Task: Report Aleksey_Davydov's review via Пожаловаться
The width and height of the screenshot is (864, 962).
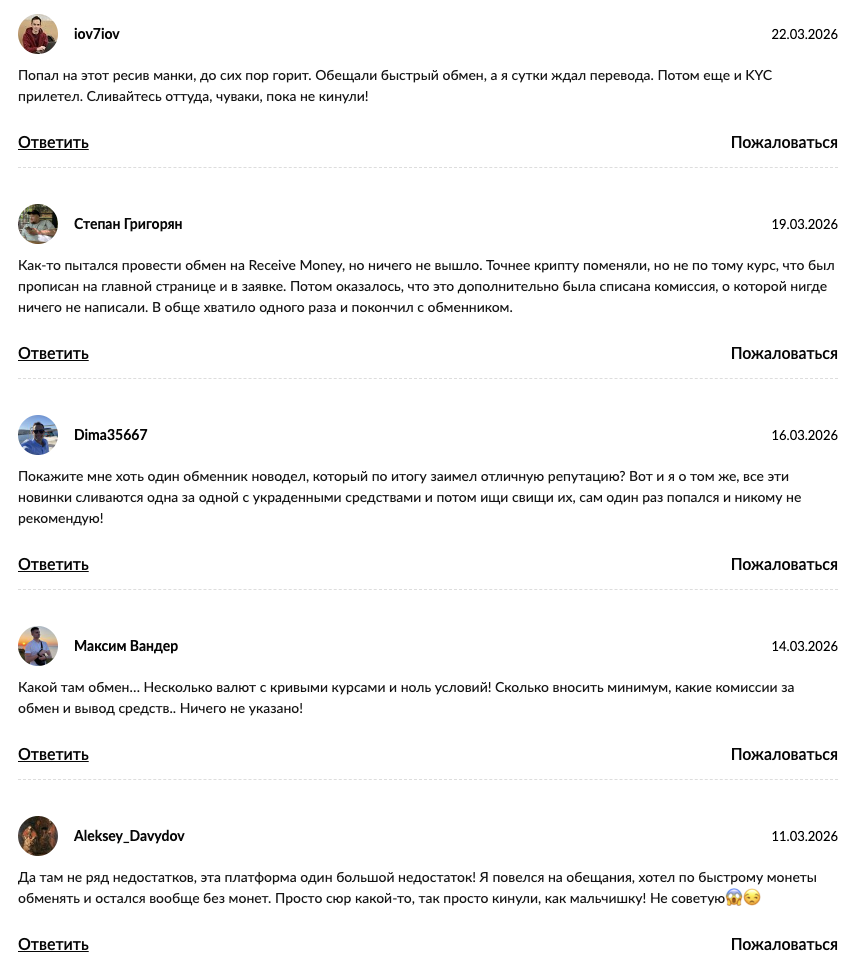Action: click(784, 944)
